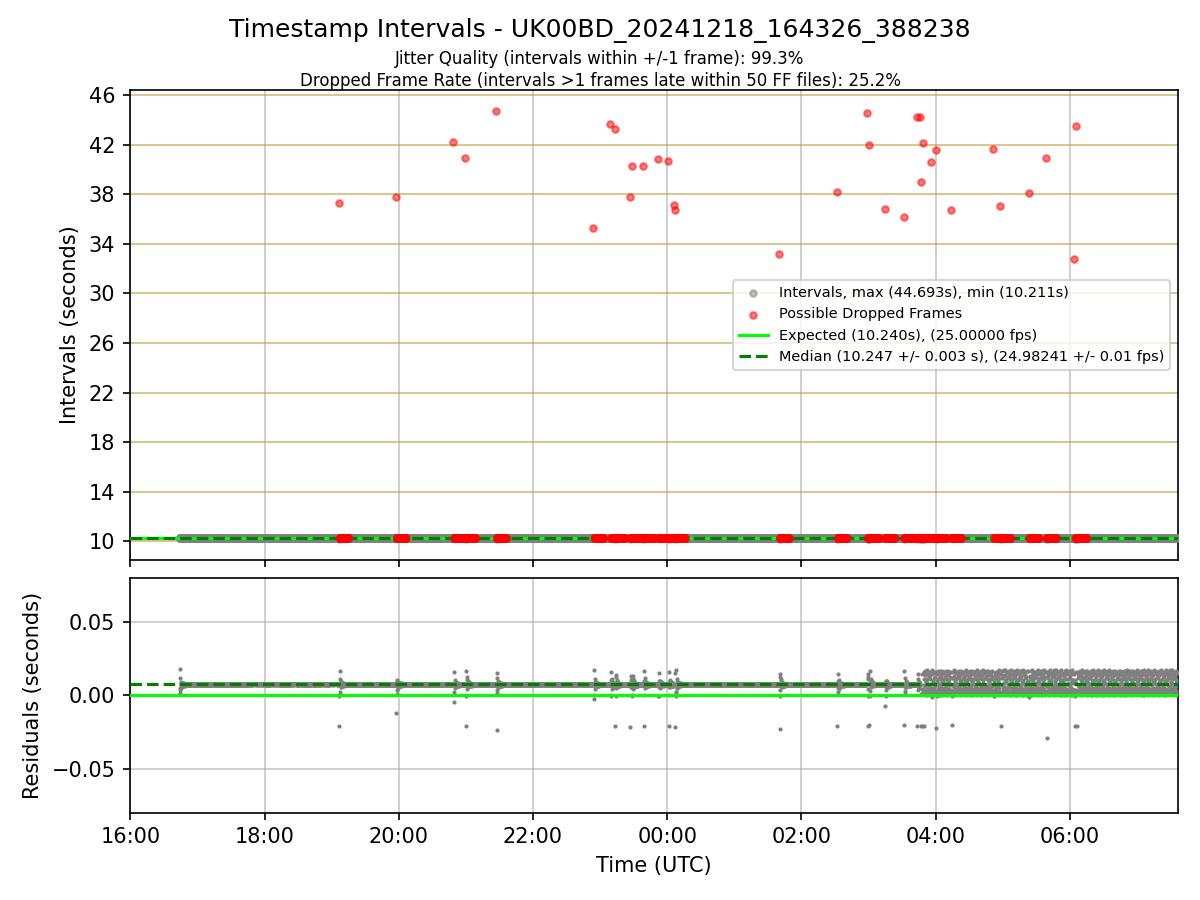
Task: Click the red dropped-frame point near 01:40 at 33 seconds
Action: [779, 254]
